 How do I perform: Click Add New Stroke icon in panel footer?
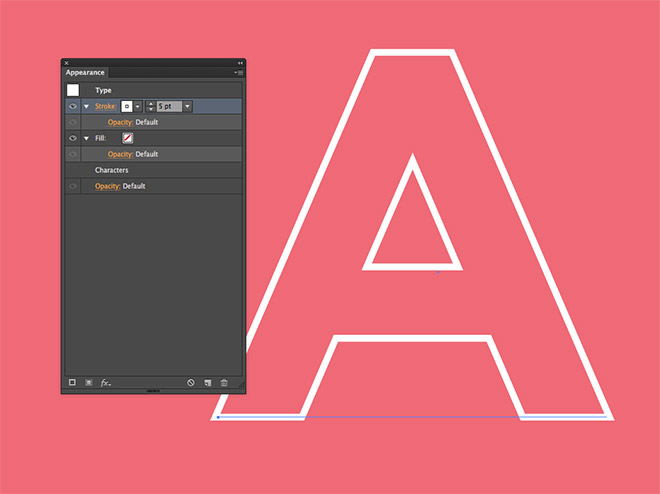72,382
